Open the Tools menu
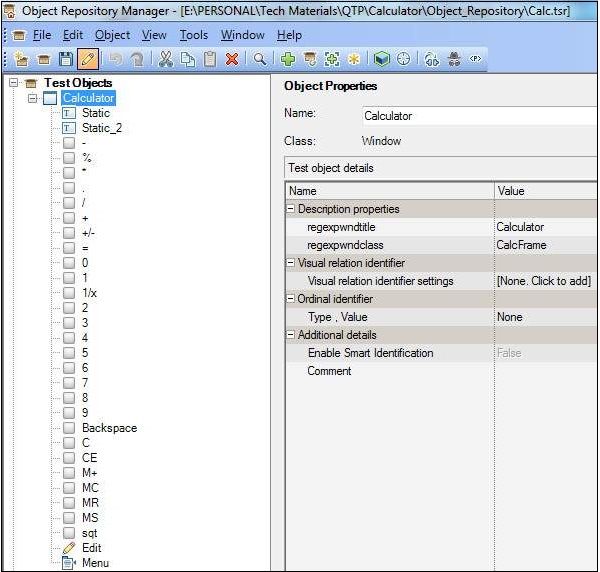 [x=194, y=35]
